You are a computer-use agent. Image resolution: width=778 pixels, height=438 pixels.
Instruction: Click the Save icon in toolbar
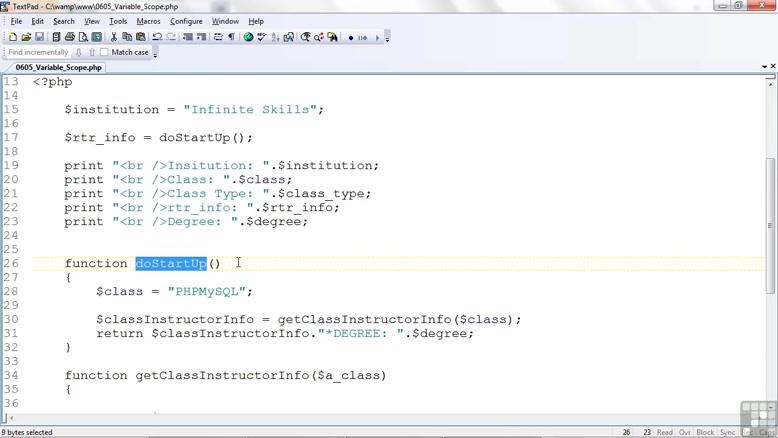39,37
